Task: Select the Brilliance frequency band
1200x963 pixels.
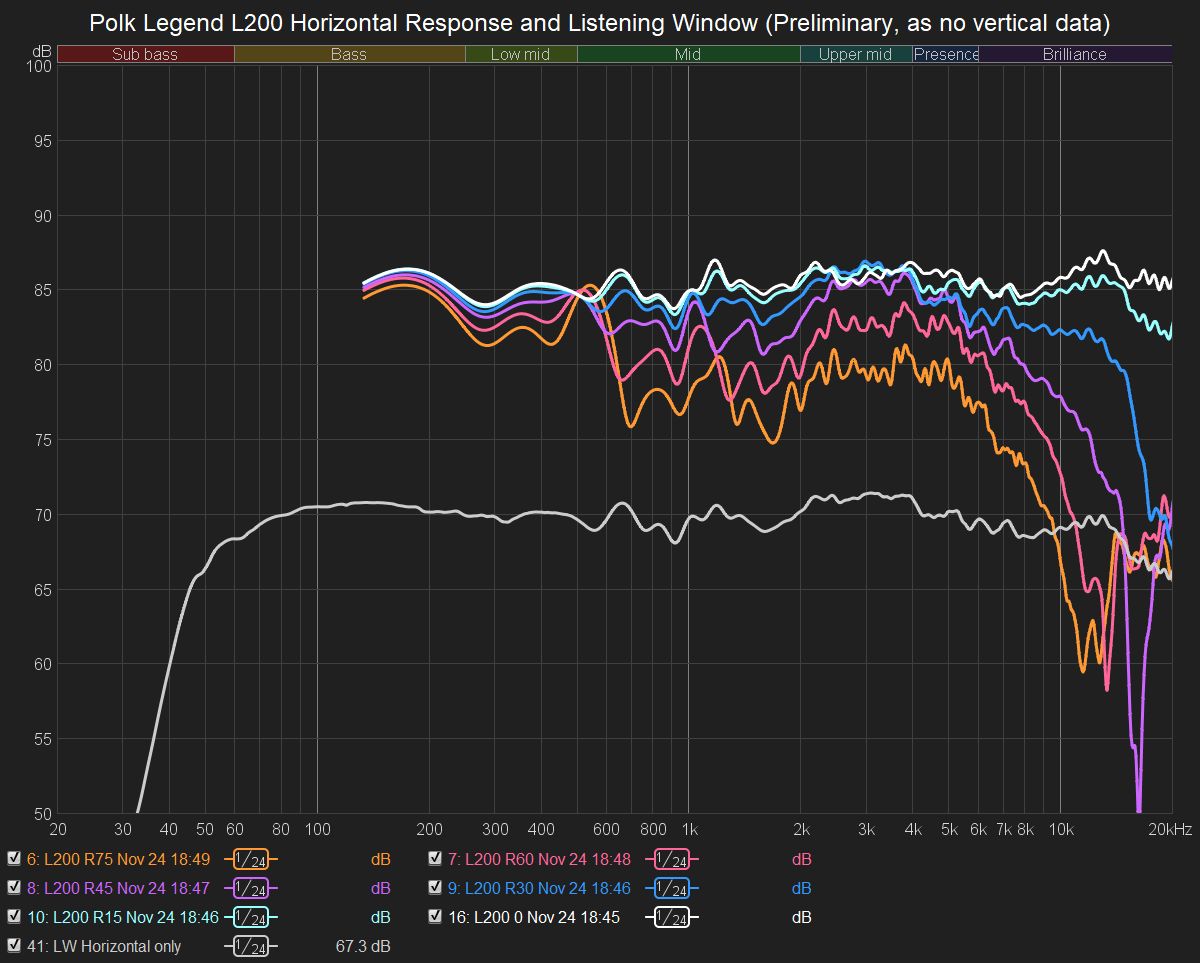Action: (1075, 54)
